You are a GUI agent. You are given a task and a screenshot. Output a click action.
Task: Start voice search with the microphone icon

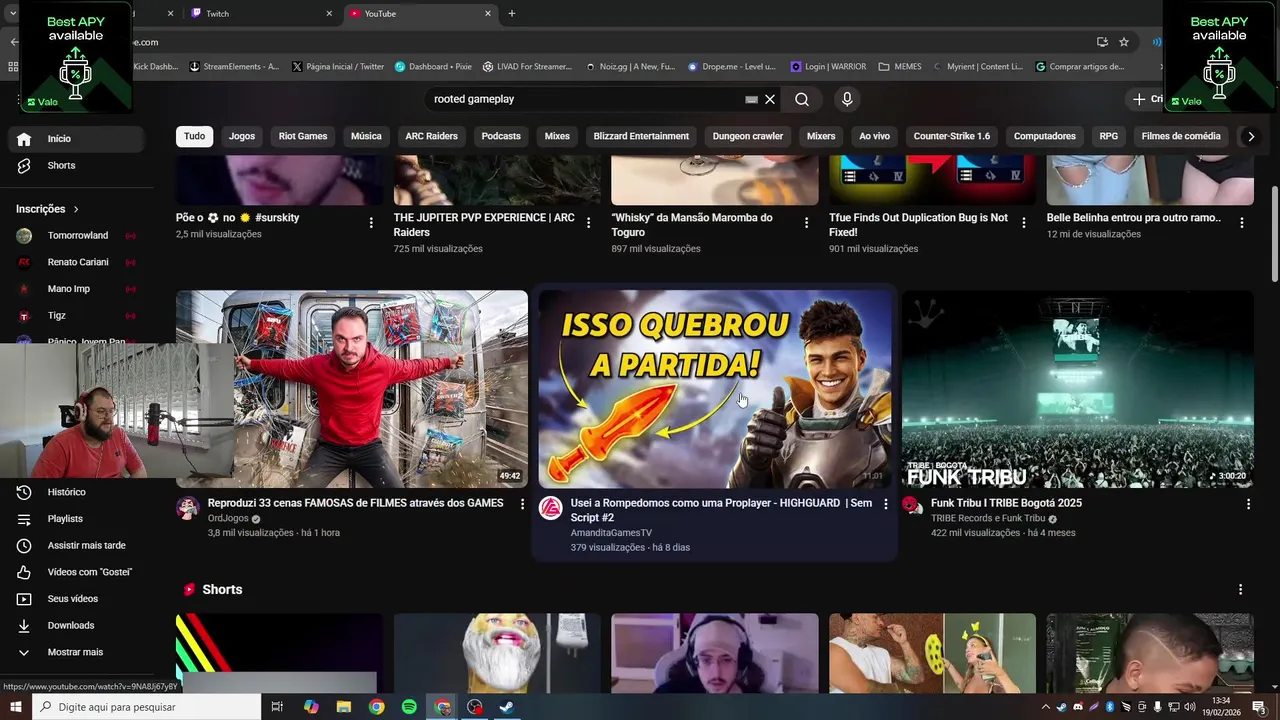[x=847, y=99]
